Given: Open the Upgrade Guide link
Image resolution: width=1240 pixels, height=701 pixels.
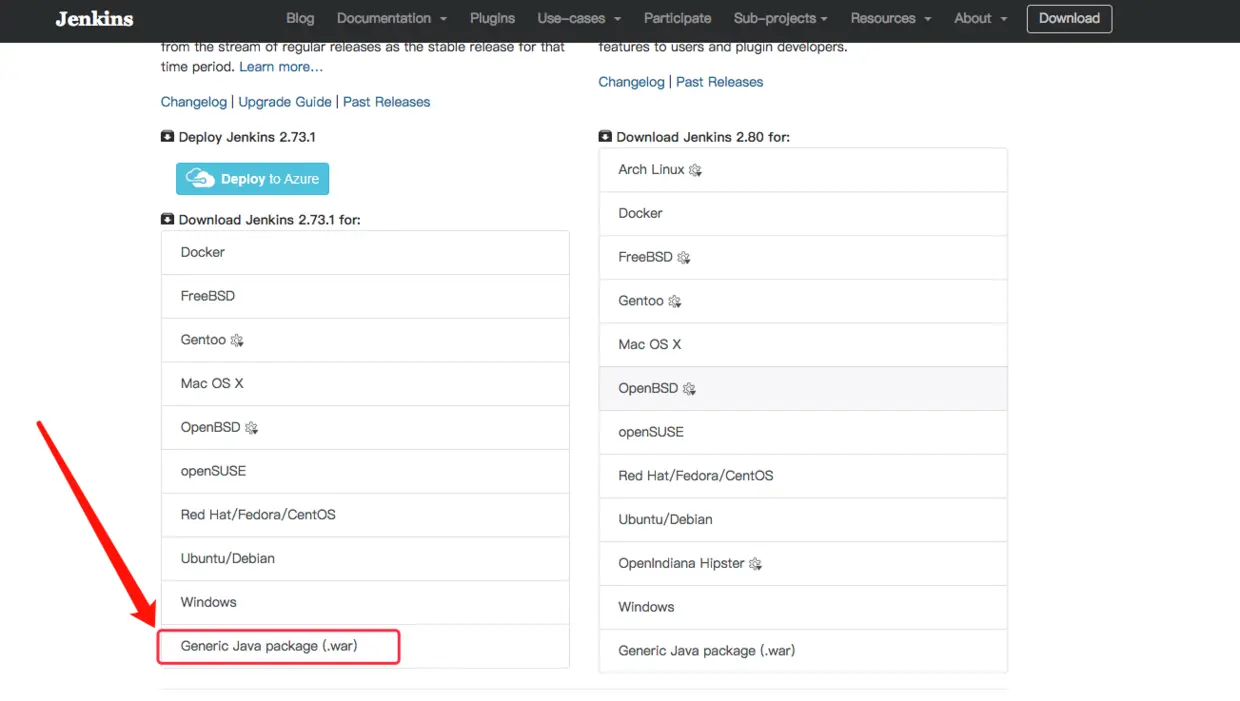Looking at the screenshot, I should [x=285, y=102].
